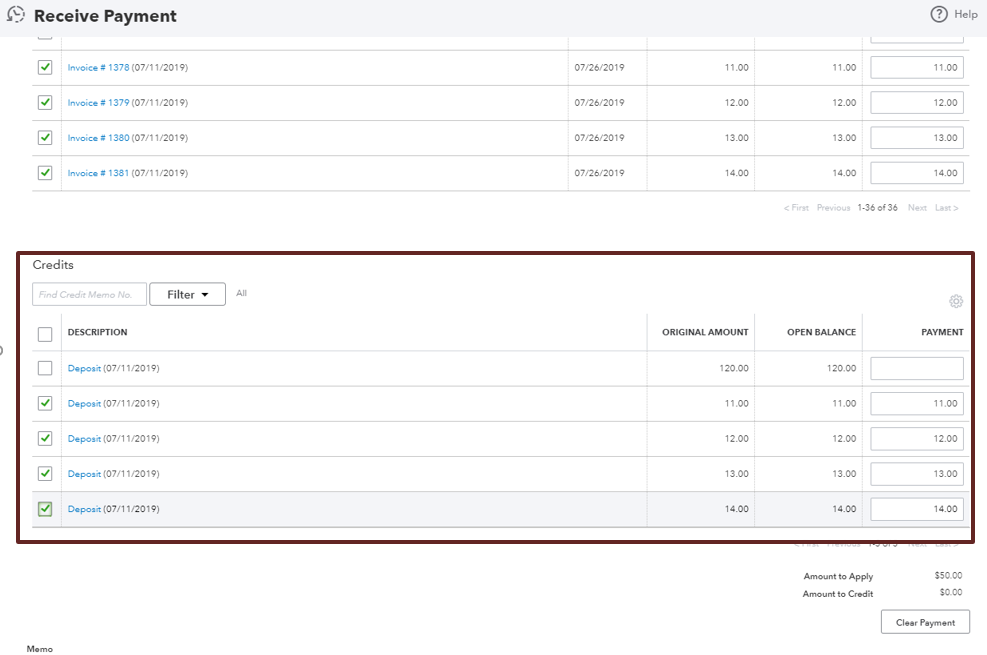Click the 1-36 of 36 pagination text
The height and width of the screenshot is (655, 987).
(x=877, y=208)
